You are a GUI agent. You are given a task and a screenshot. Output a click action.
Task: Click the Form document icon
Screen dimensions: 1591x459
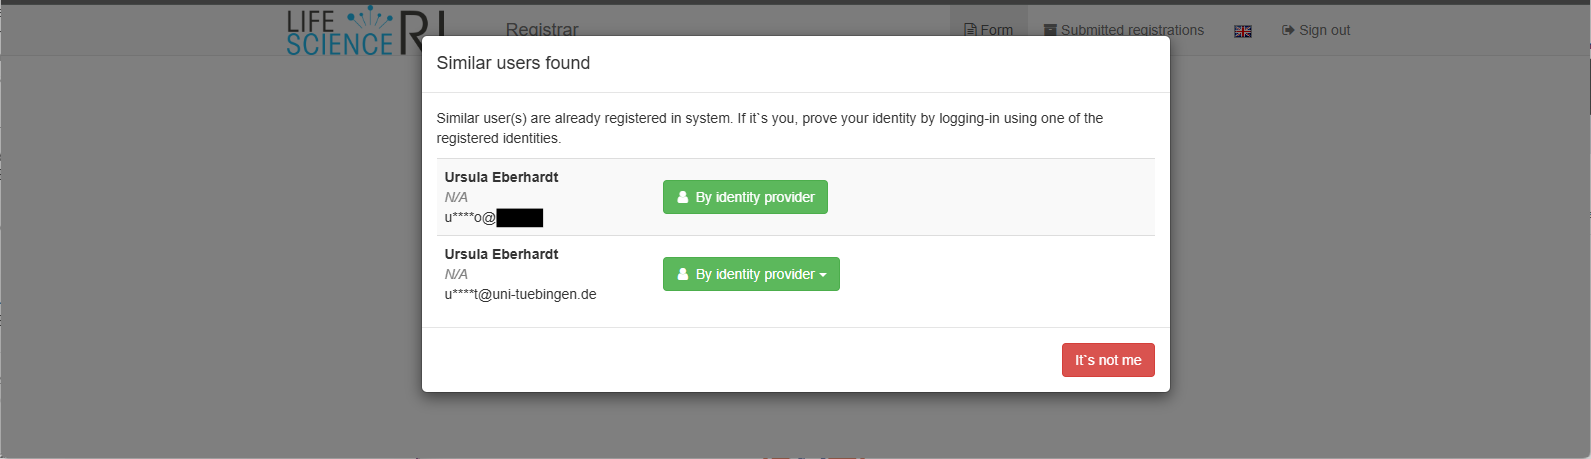point(970,30)
